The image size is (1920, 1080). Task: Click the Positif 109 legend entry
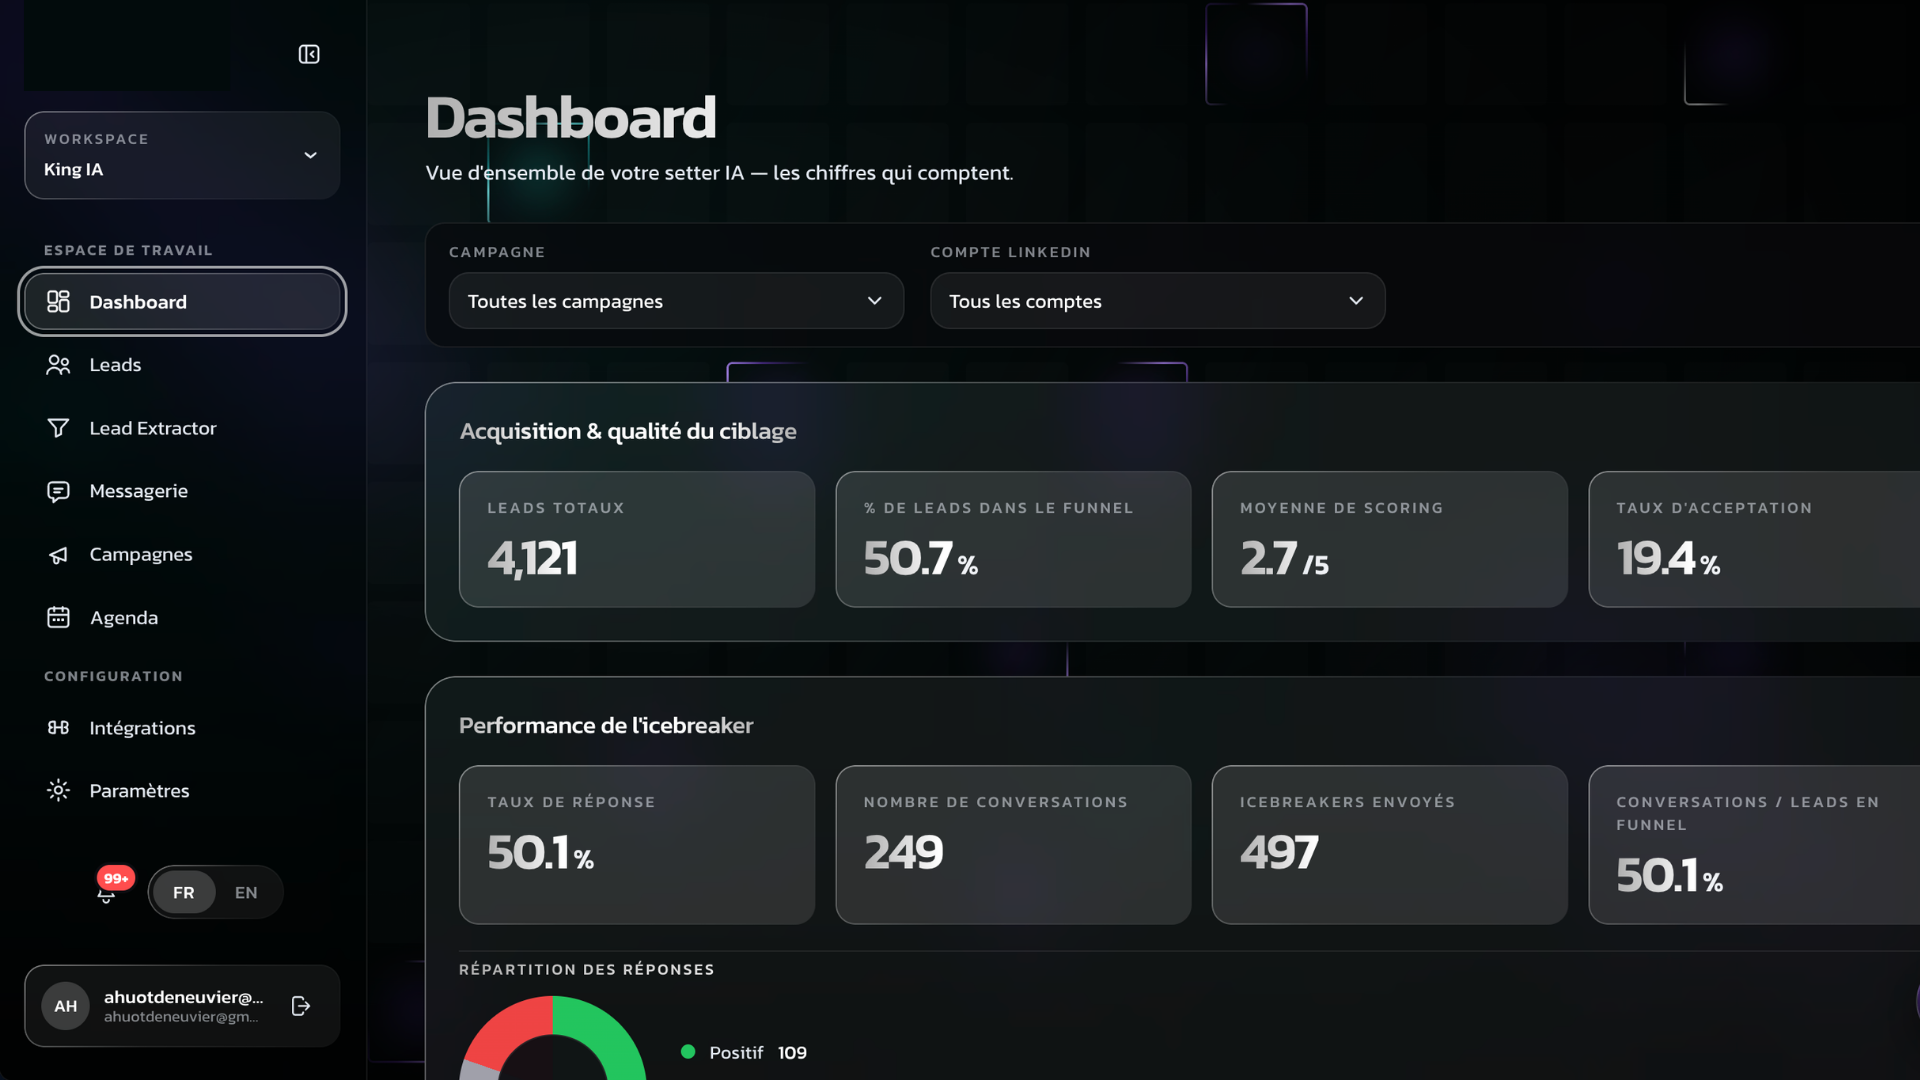click(744, 1053)
